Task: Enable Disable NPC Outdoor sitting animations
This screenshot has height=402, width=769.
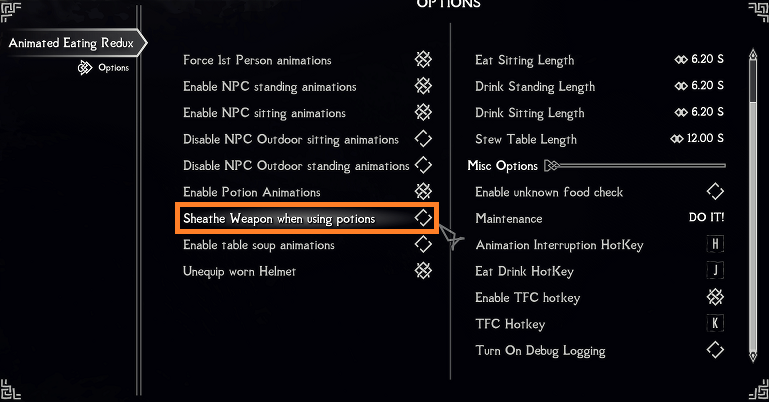Action: point(423,139)
